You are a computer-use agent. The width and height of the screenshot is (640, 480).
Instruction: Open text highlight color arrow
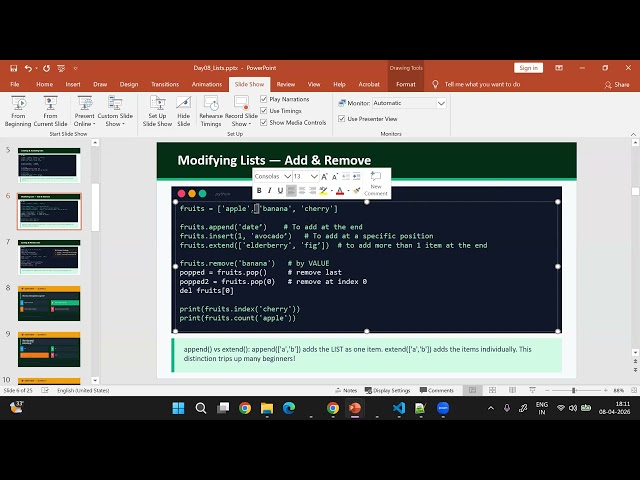click(331, 191)
